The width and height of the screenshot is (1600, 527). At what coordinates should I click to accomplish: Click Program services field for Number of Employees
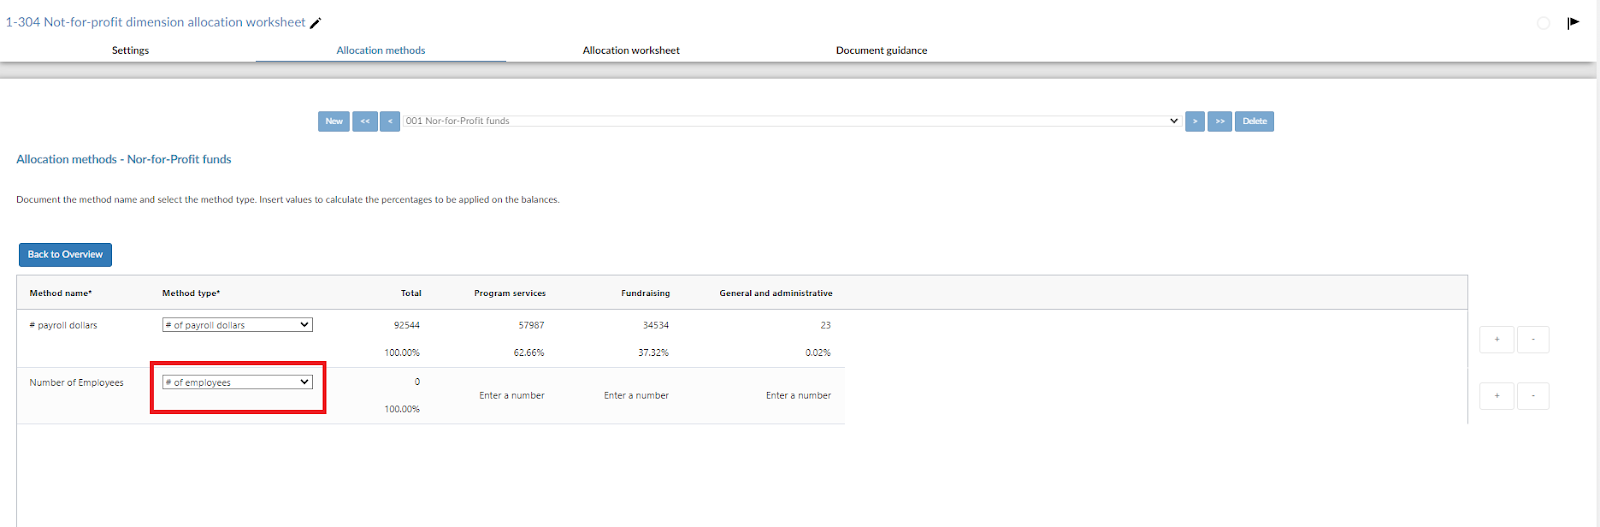[511, 395]
